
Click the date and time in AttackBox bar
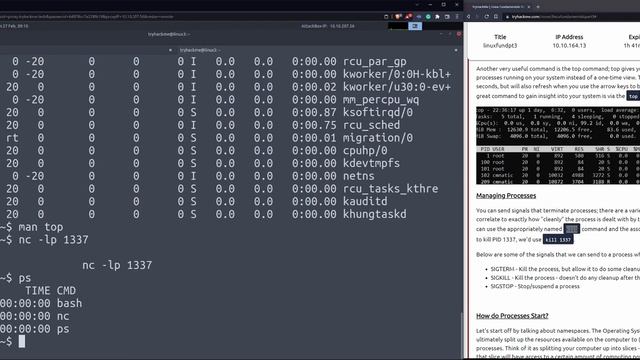14,26
